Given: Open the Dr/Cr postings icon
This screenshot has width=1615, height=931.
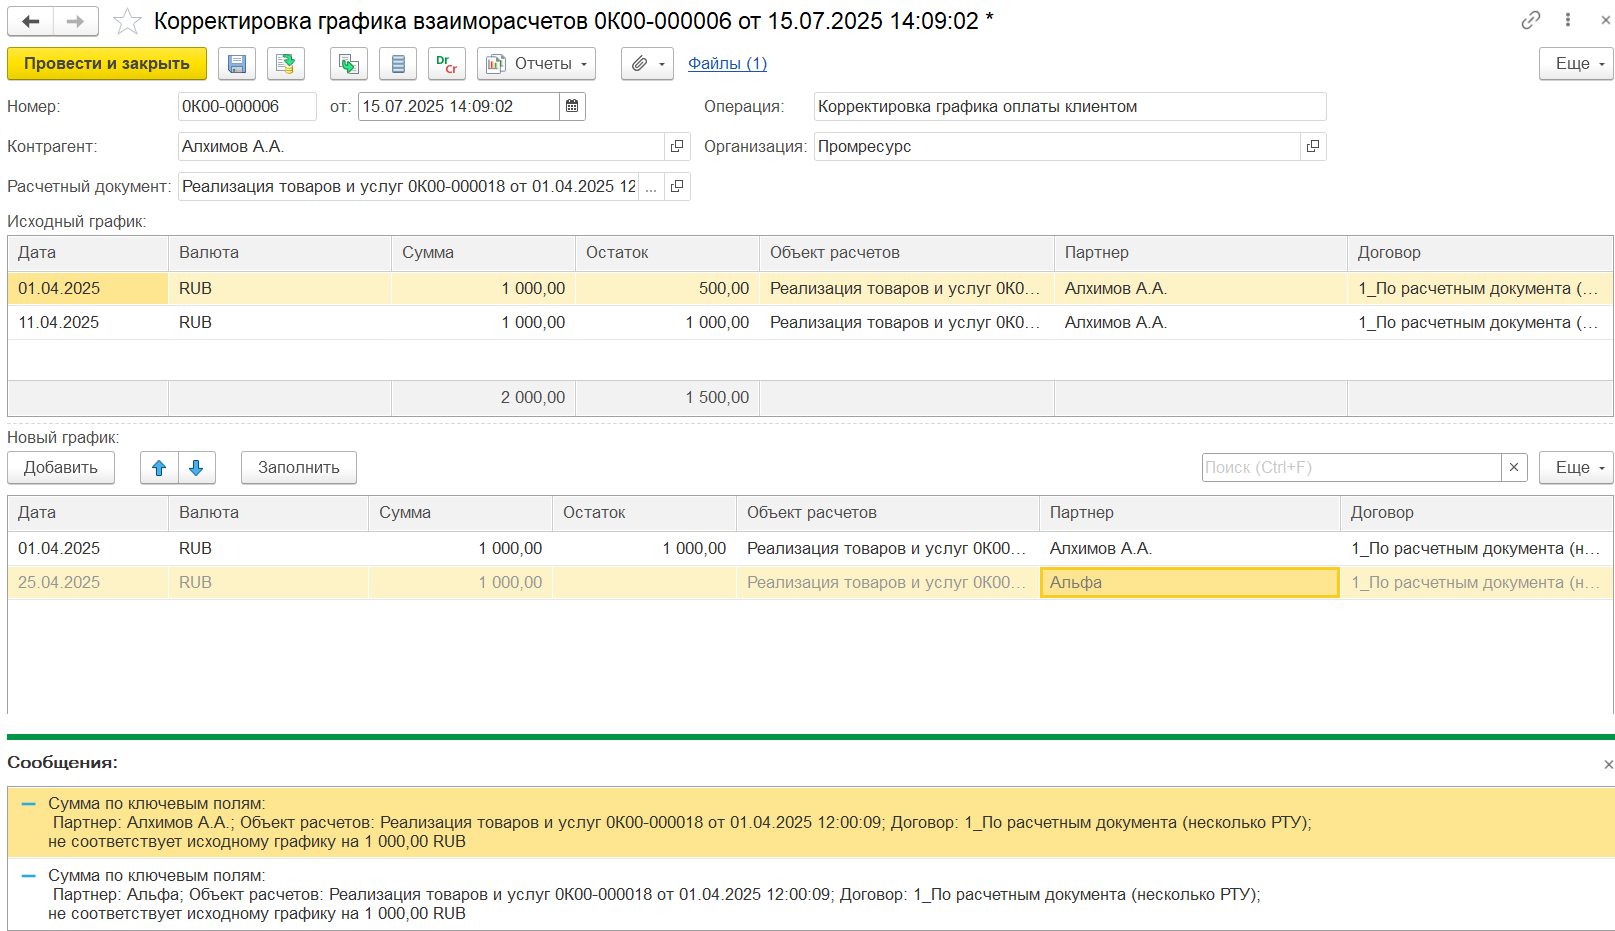Looking at the screenshot, I should [446, 64].
